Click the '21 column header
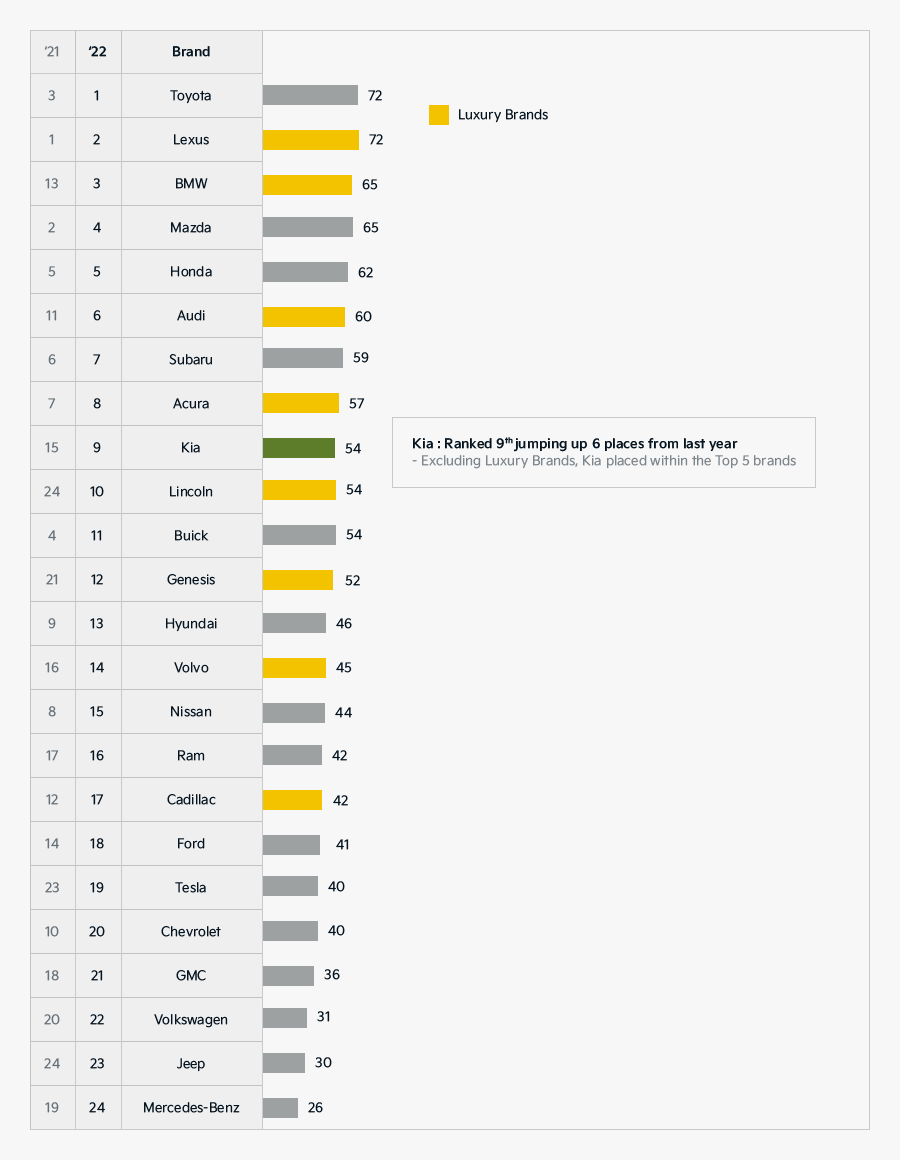 pyautogui.click(x=52, y=52)
